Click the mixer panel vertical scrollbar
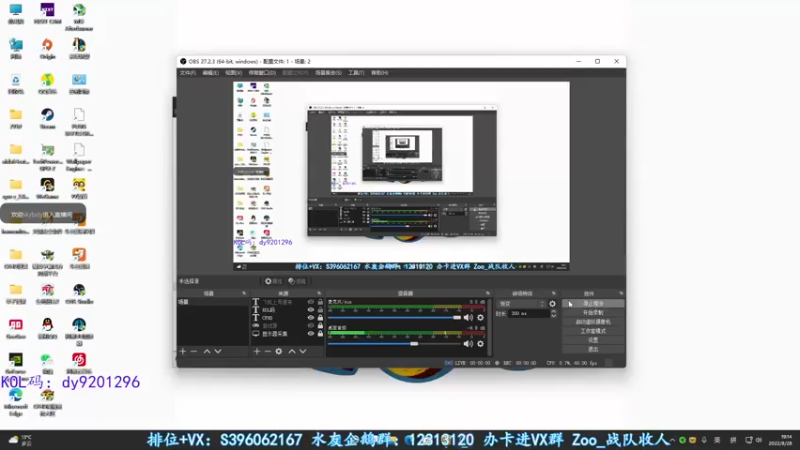The image size is (800, 450). coord(490,327)
